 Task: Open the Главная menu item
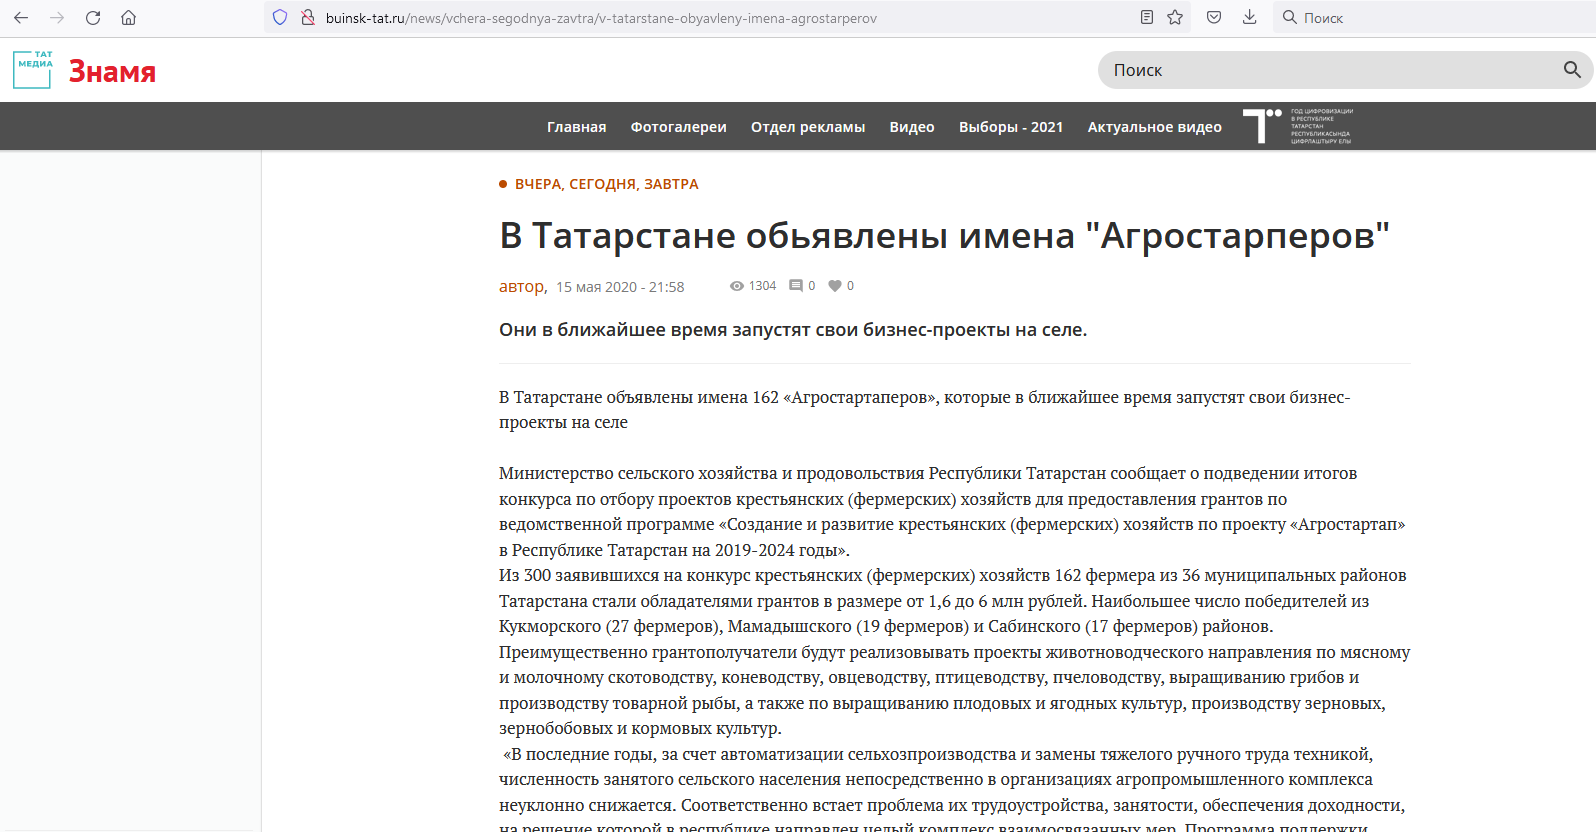pyautogui.click(x=577, y=127)
